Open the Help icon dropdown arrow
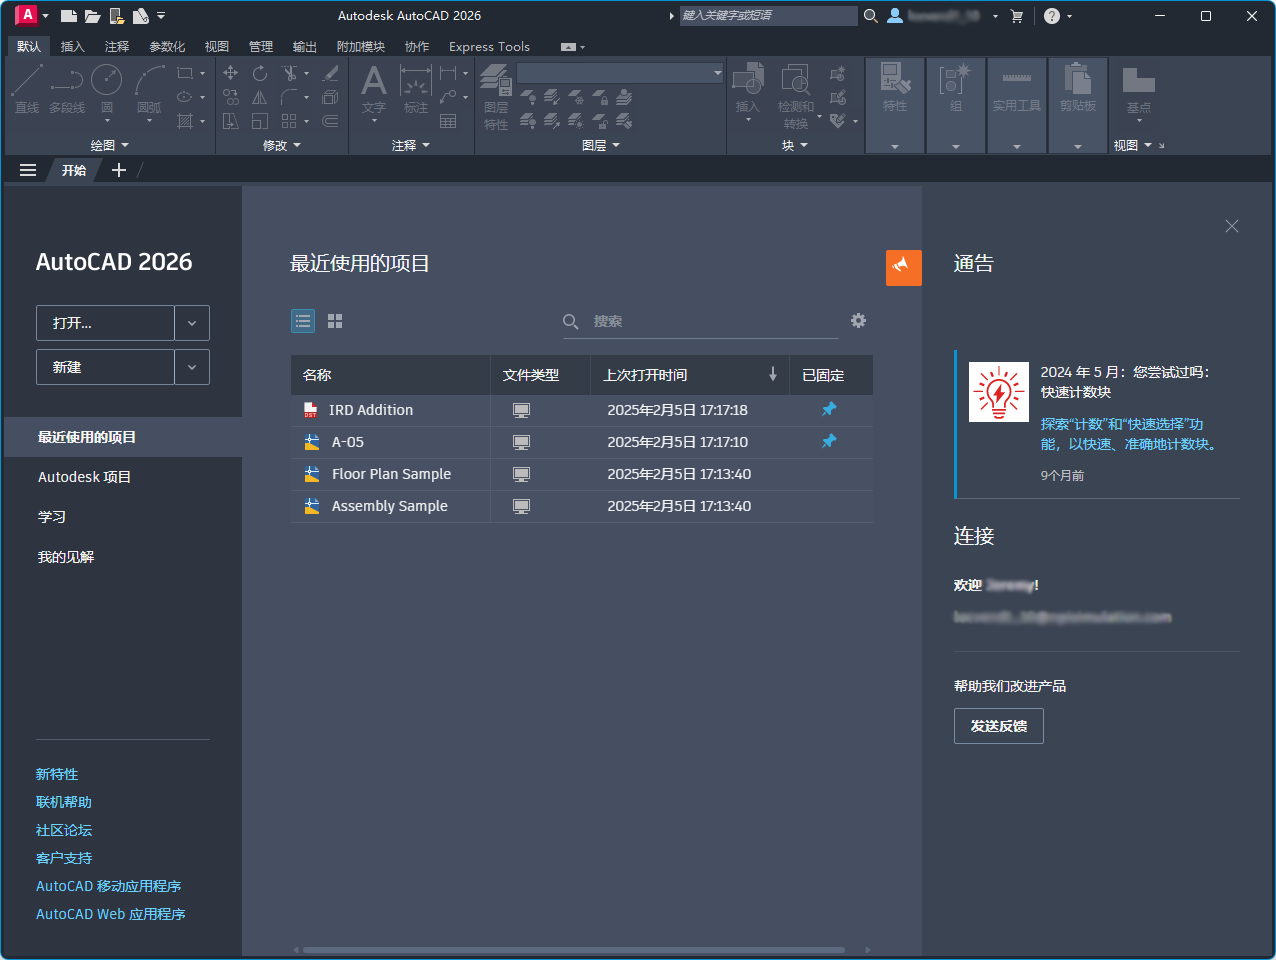The width and height of the screenshot is (1276, 960). click(x=1070, y=16)
